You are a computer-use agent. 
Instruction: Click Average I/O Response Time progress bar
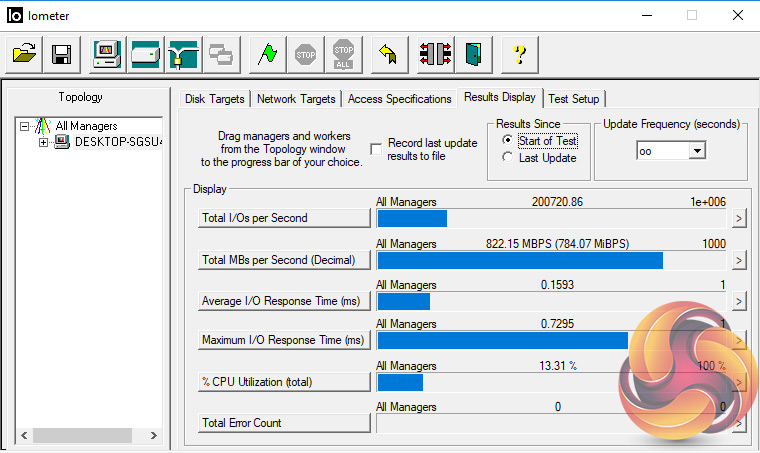[552, 301]
